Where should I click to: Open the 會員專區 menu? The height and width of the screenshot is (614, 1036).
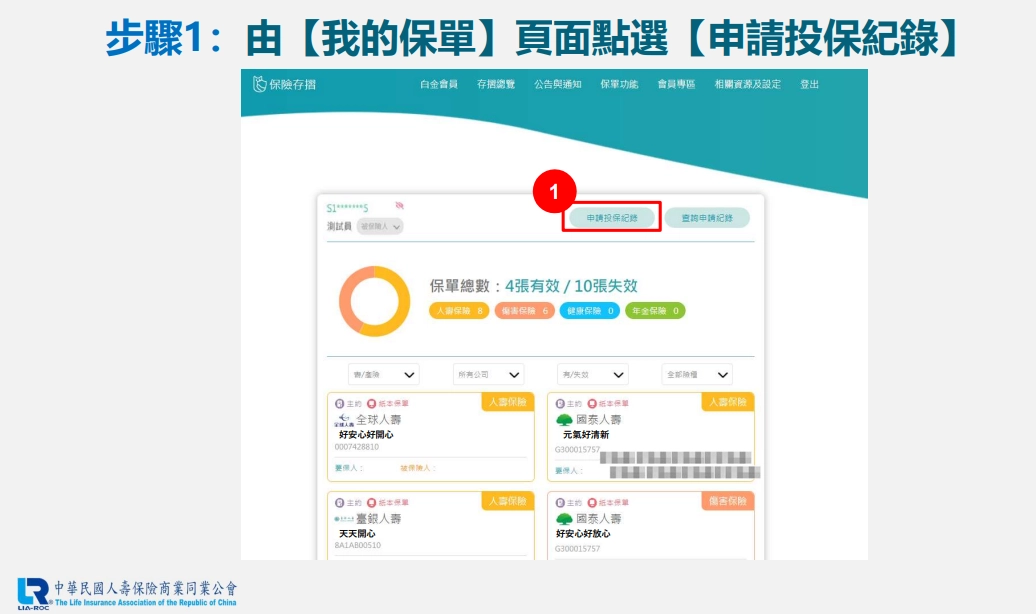[676, 84]
